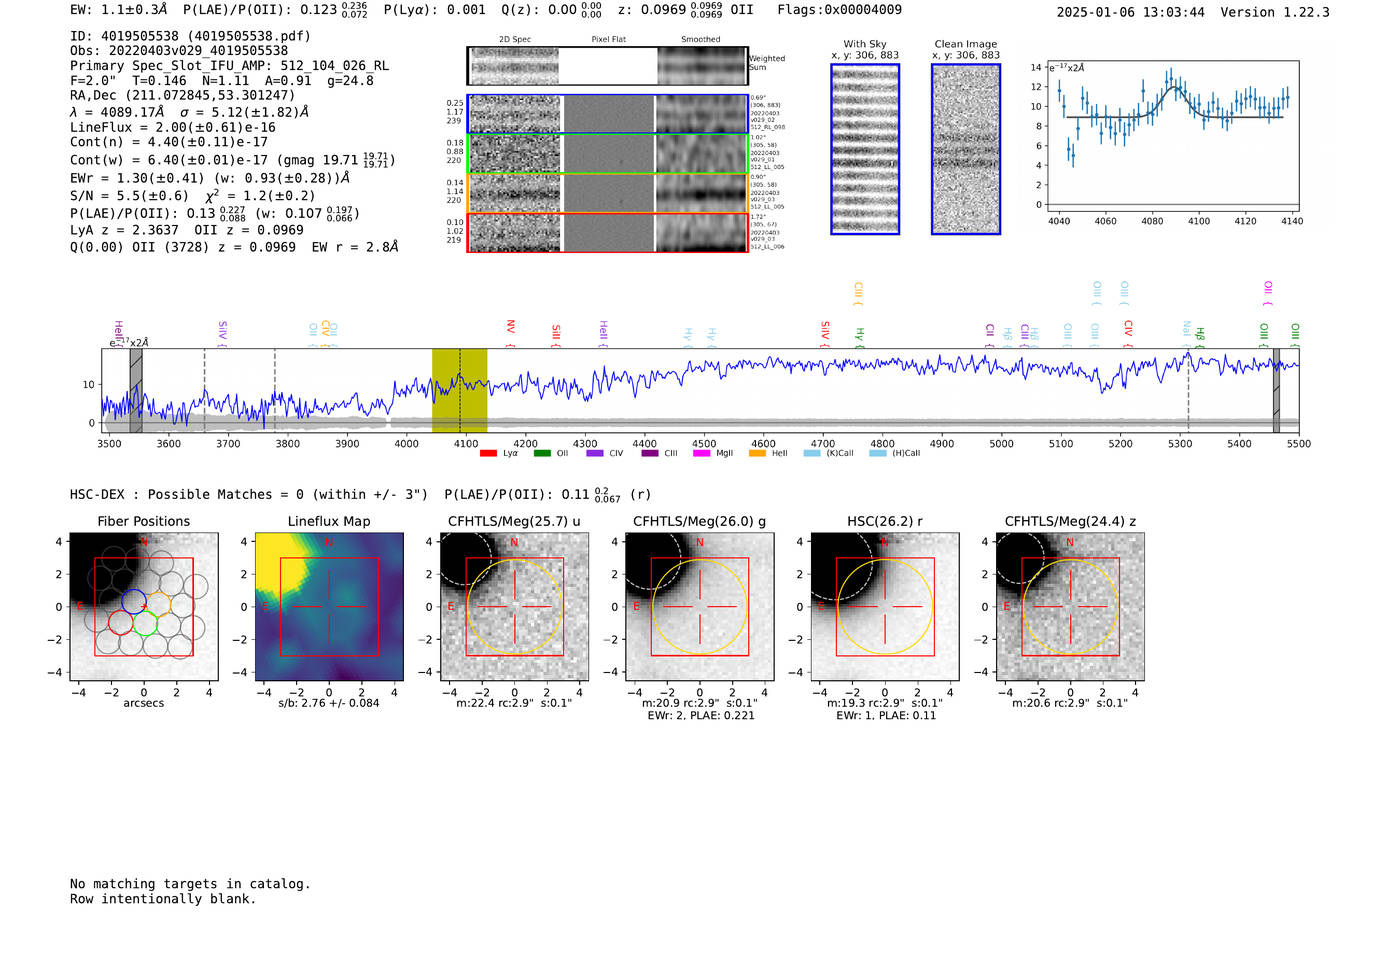Open the CFHTLS/Meg(26.0) g cutout
The height and width of the screenshot is (953, 1400).
click(700, 607)
